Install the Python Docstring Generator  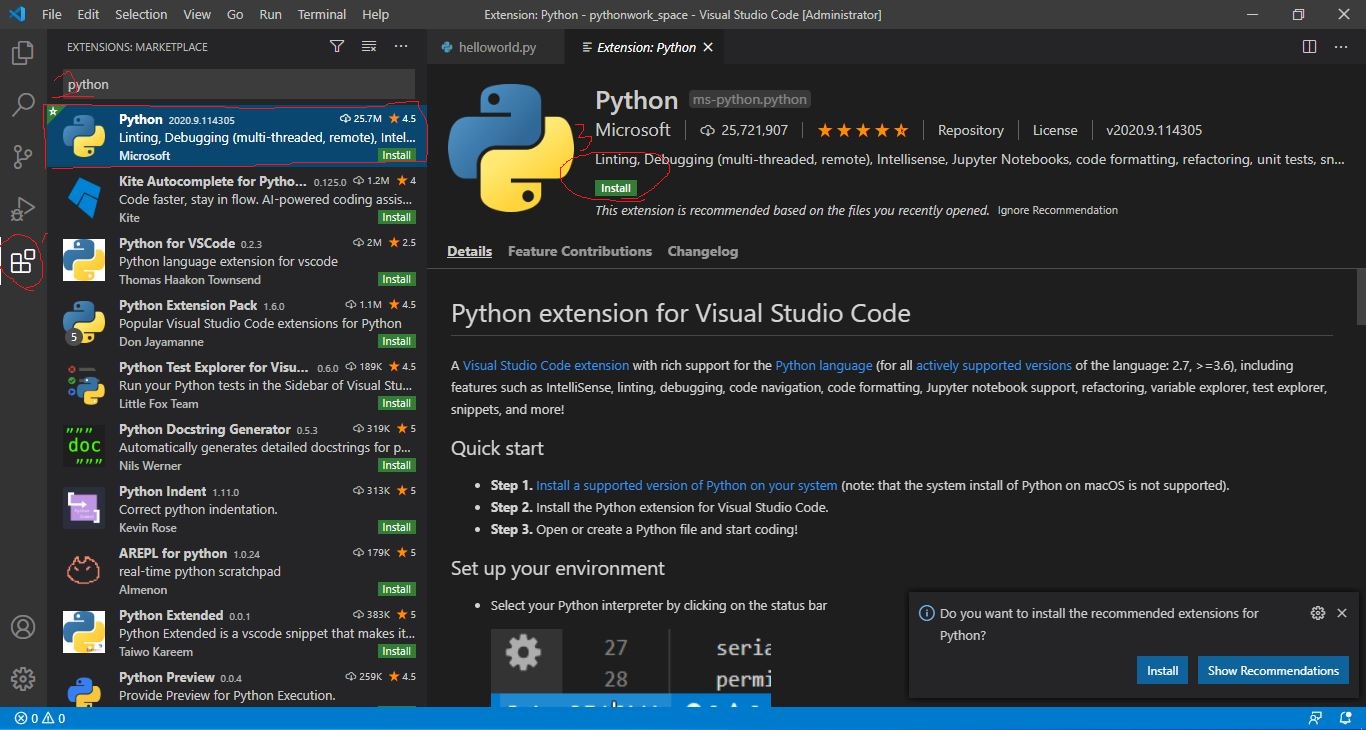(397, 465)
